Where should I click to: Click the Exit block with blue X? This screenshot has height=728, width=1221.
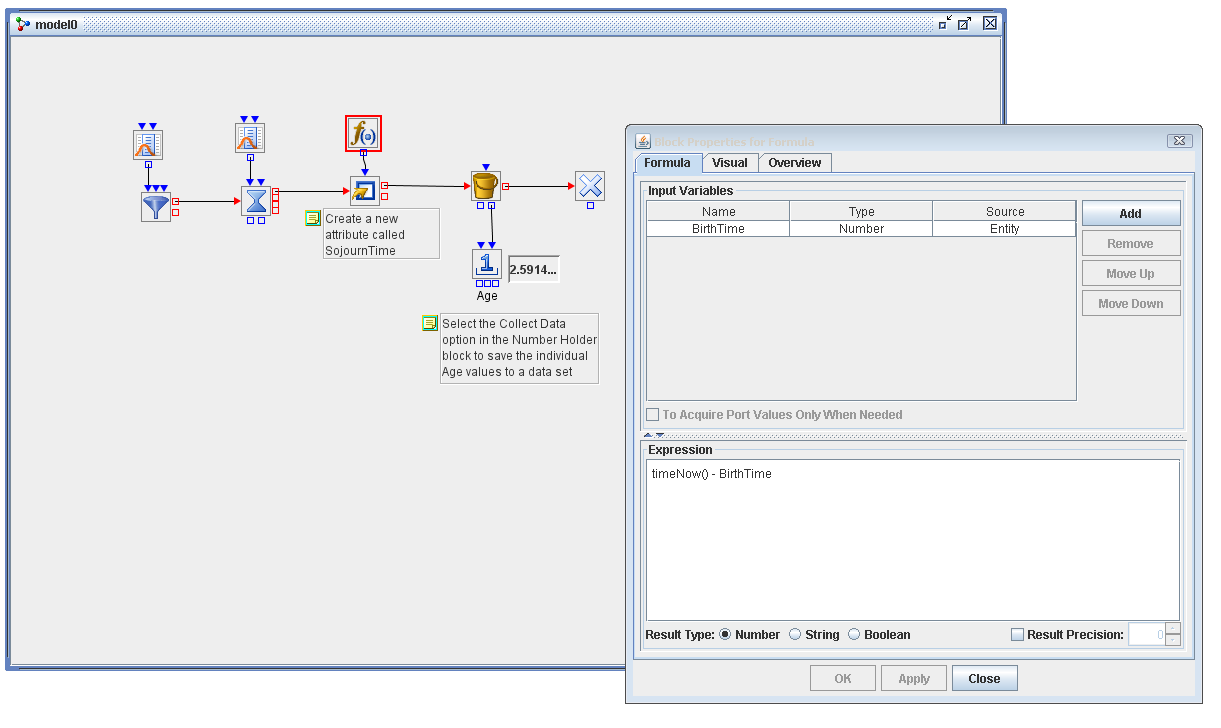(590, 186)
